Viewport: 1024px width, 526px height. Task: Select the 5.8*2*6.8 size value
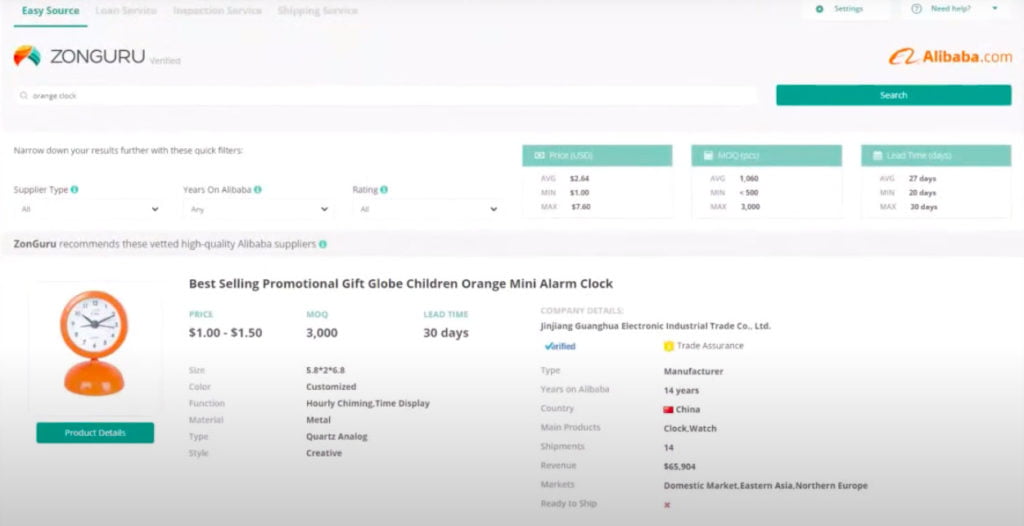325,370
